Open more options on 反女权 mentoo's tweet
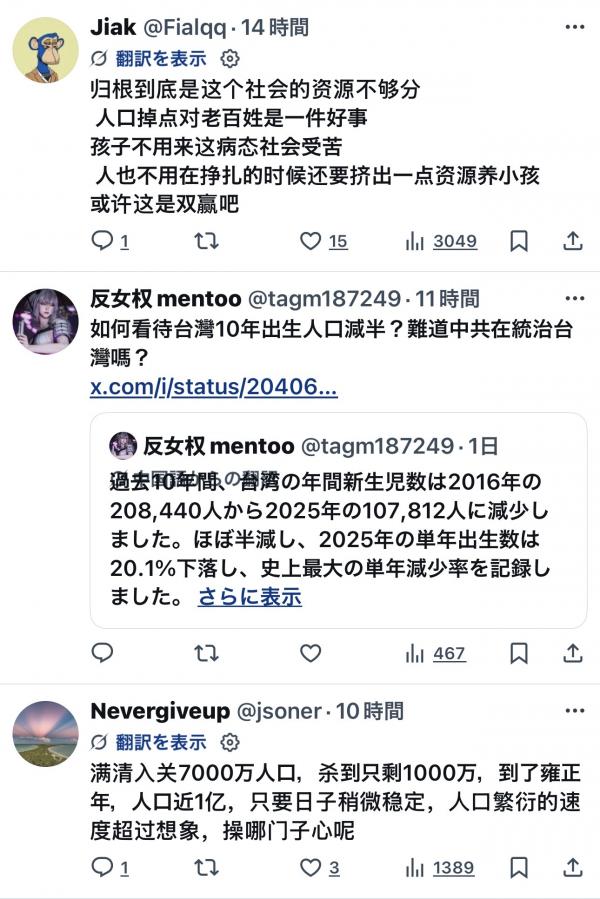This screenshot has height=899, width=600. pyautogui.click(x=574, y=298)
